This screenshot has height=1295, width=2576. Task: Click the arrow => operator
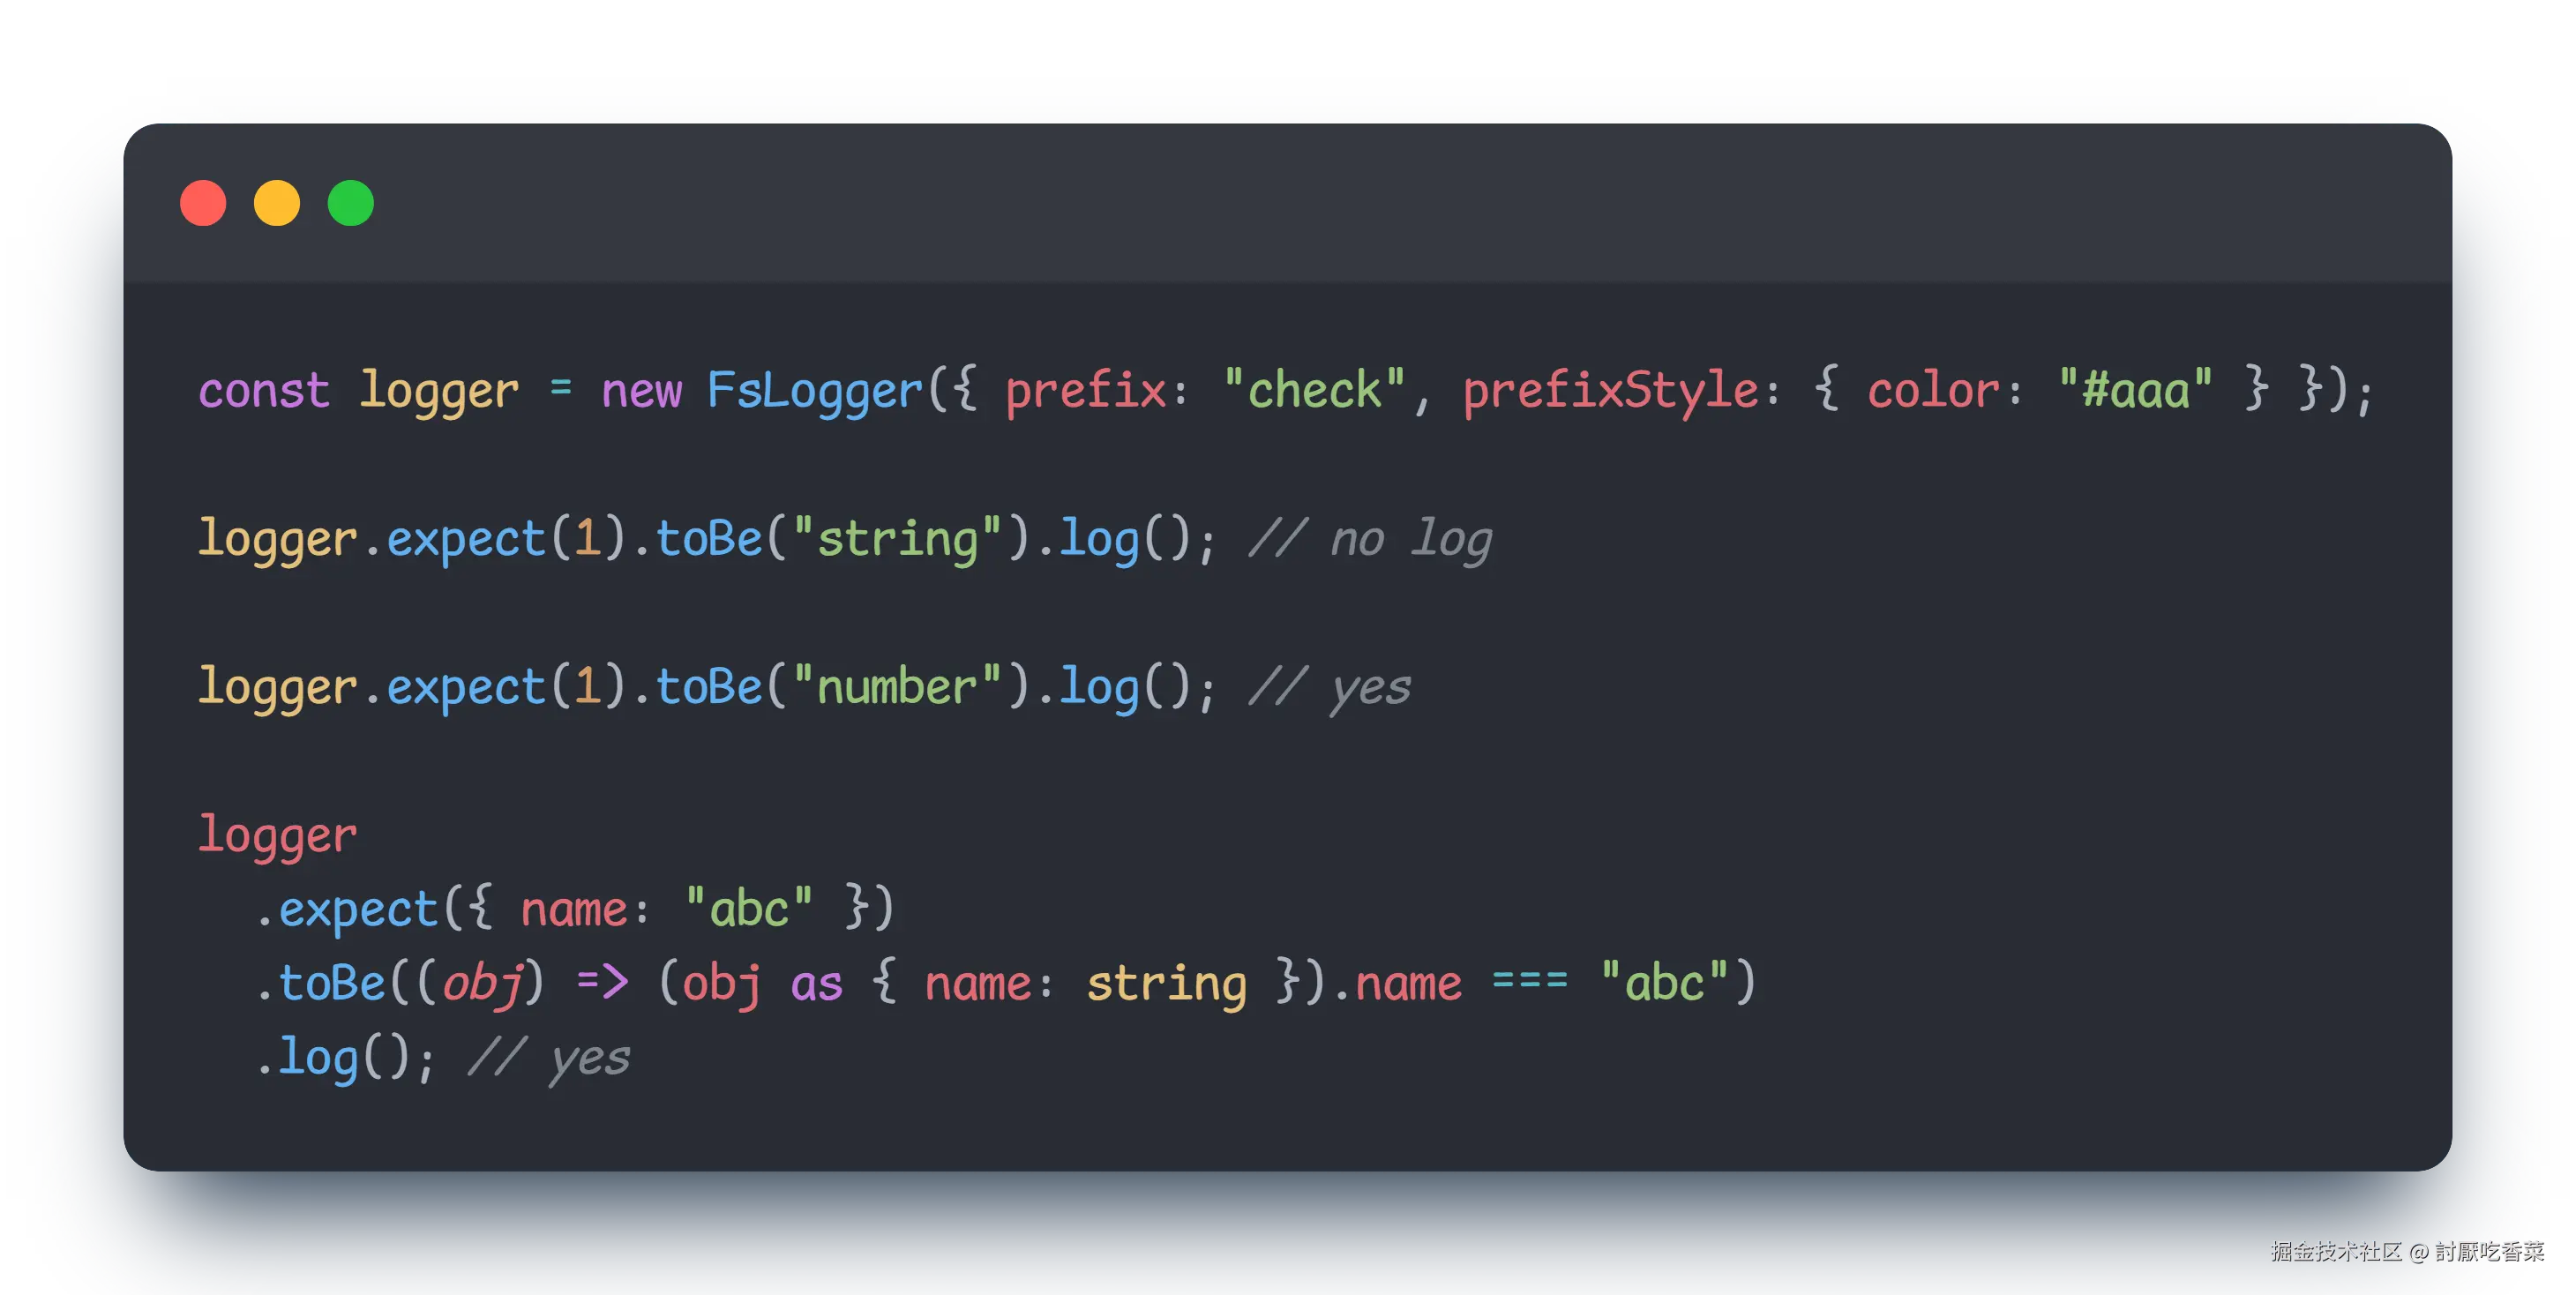(x=603, y=981)
